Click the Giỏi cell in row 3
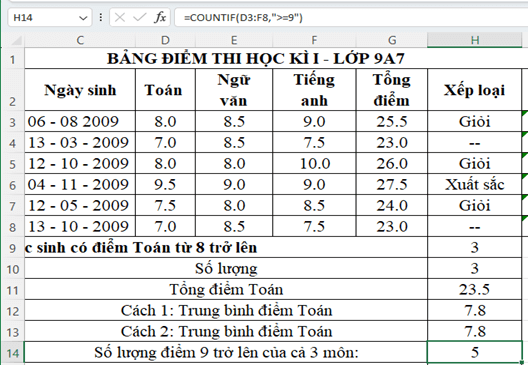The image size is (528, 365). coord(474,121)
